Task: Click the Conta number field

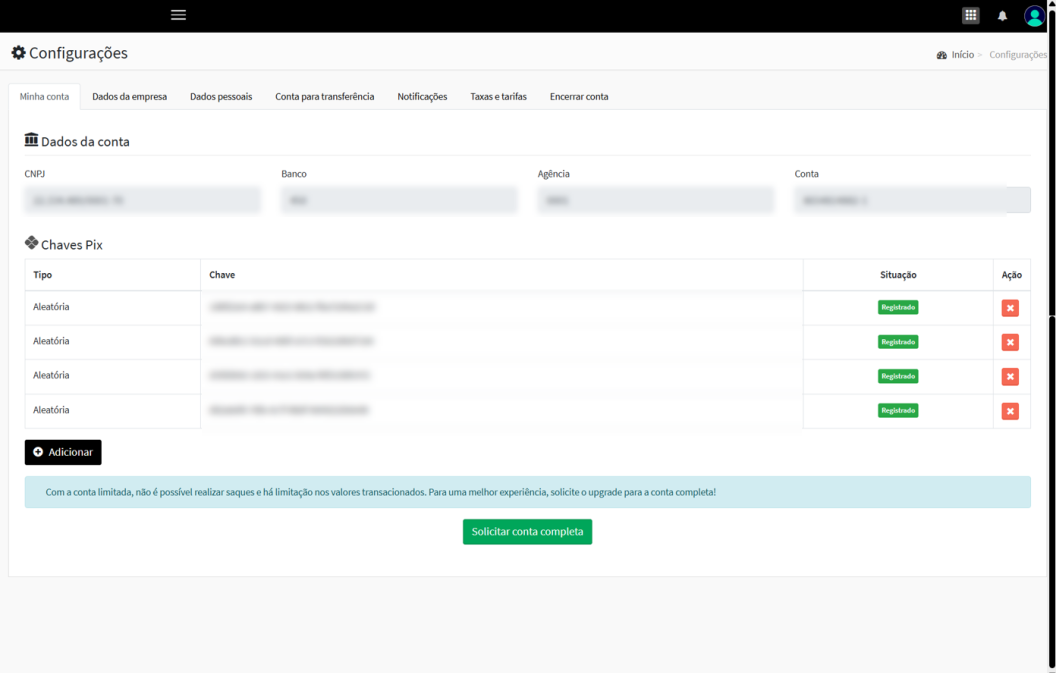Action: [x=900, y=200]
